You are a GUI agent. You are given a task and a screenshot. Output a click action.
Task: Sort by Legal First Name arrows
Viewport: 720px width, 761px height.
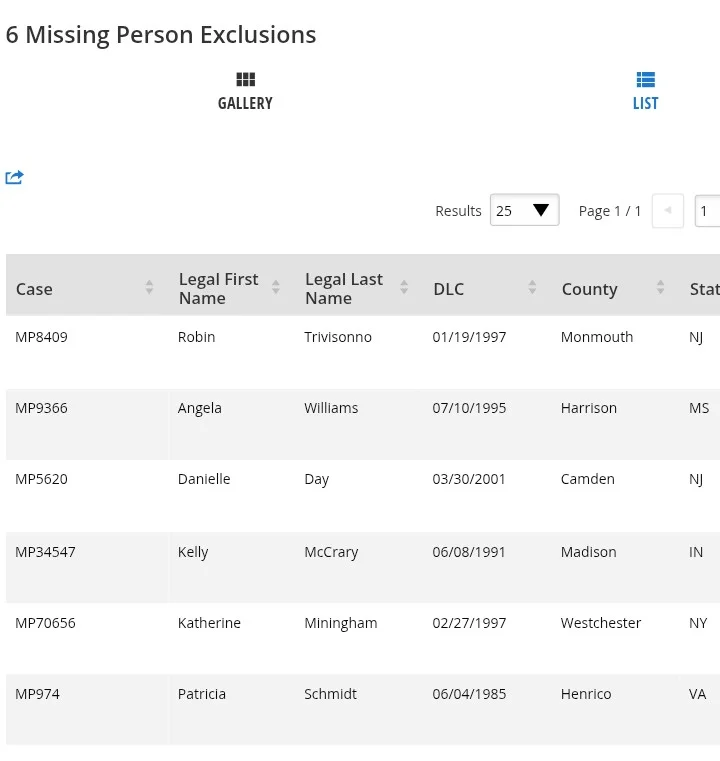(276, 288)
